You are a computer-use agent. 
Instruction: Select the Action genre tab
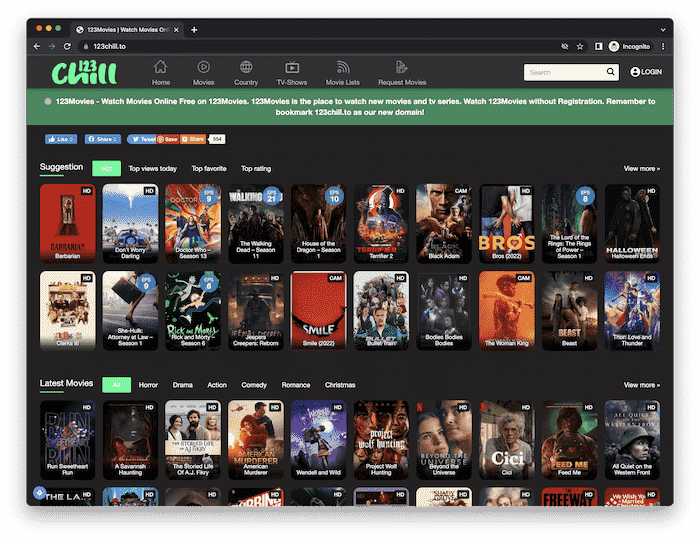217,385
